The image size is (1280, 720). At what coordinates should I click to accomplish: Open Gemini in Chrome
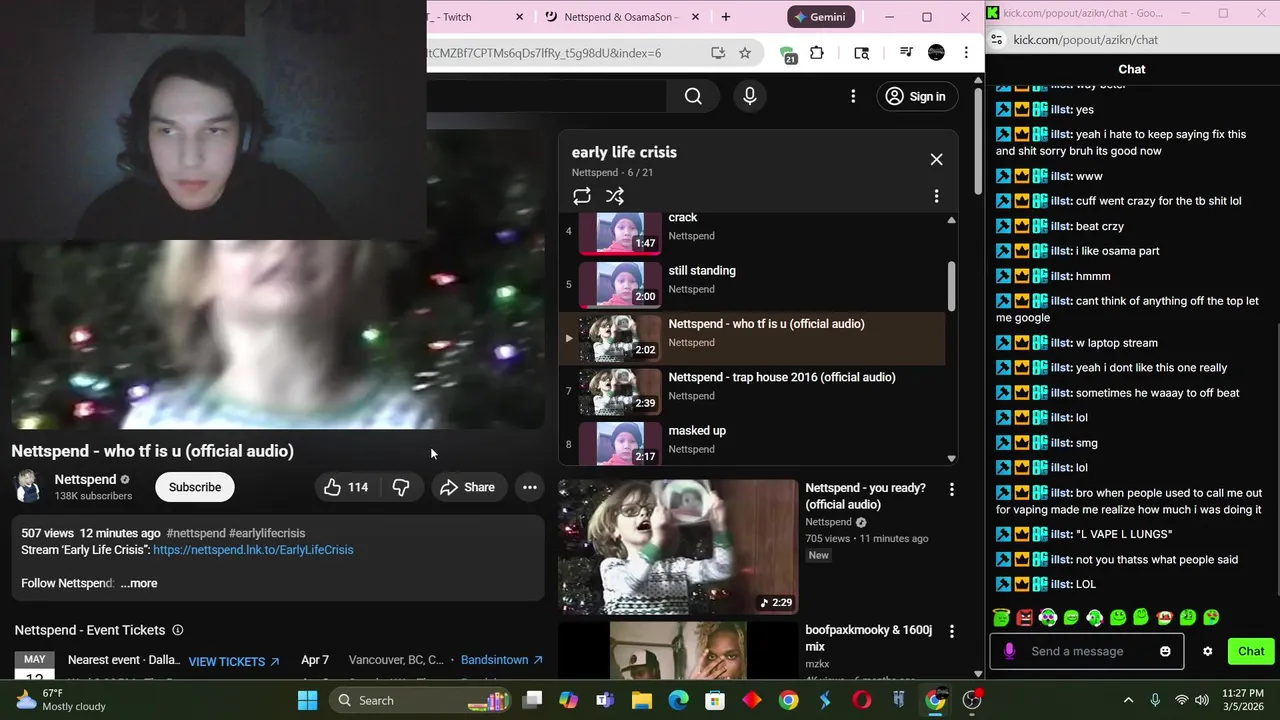pos(821,17)
